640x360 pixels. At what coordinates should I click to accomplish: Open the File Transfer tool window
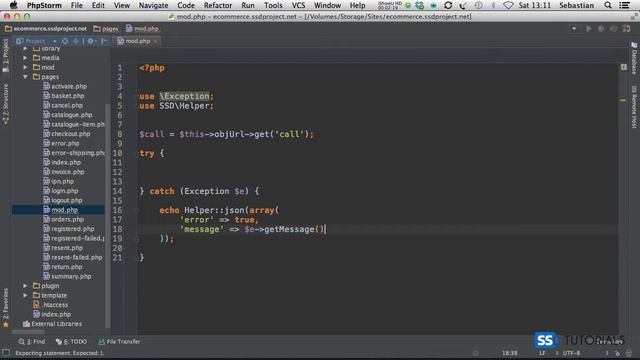(x=119, y=342)
